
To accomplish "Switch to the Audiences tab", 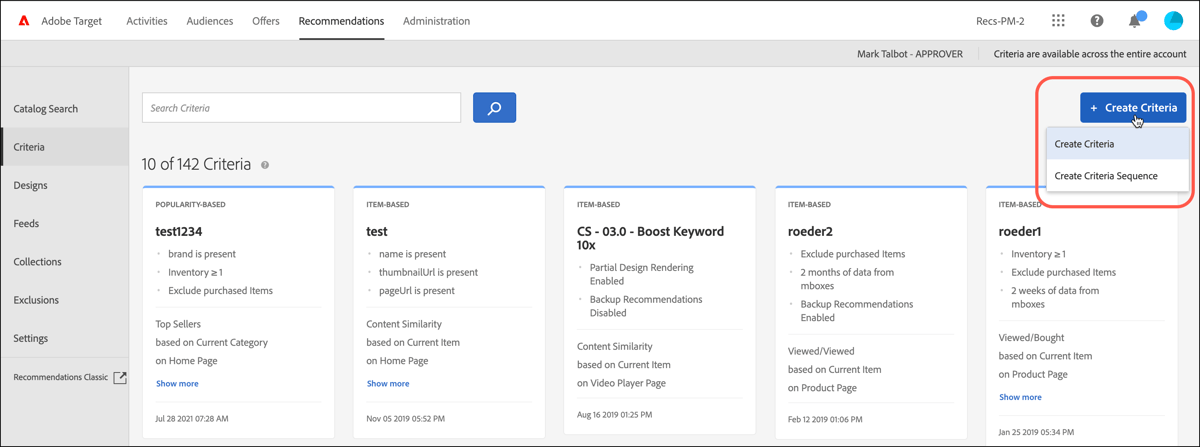I will pos(210,21).
